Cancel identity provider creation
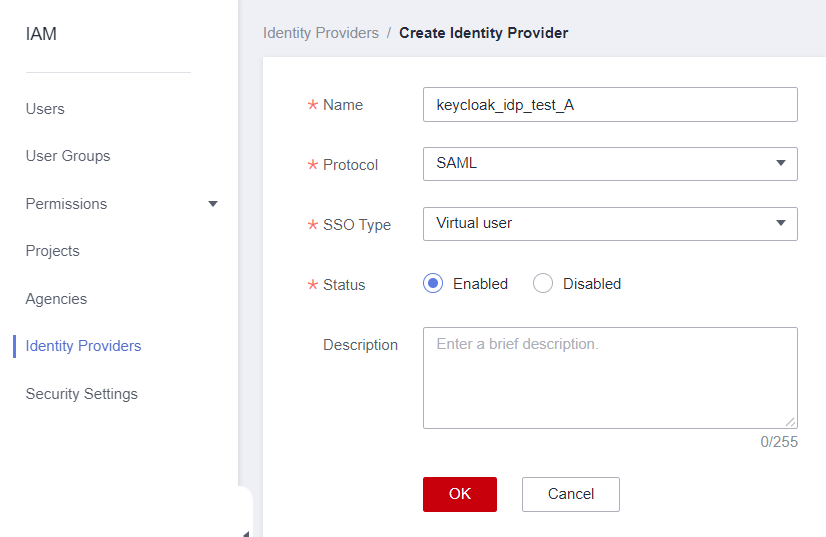The height and width of the screenshot is (537, 826). click(571, 494)
